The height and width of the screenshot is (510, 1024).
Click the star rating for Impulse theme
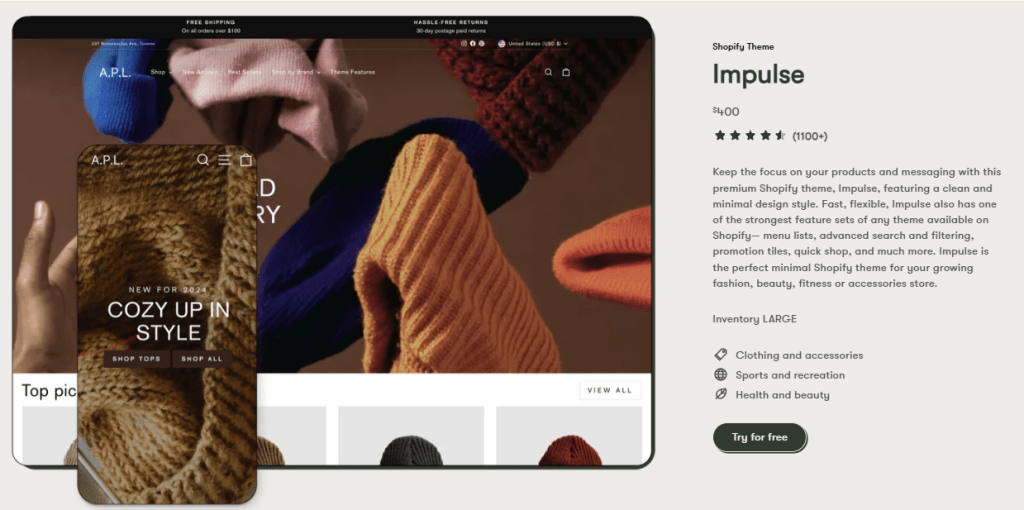click(750, 136)
